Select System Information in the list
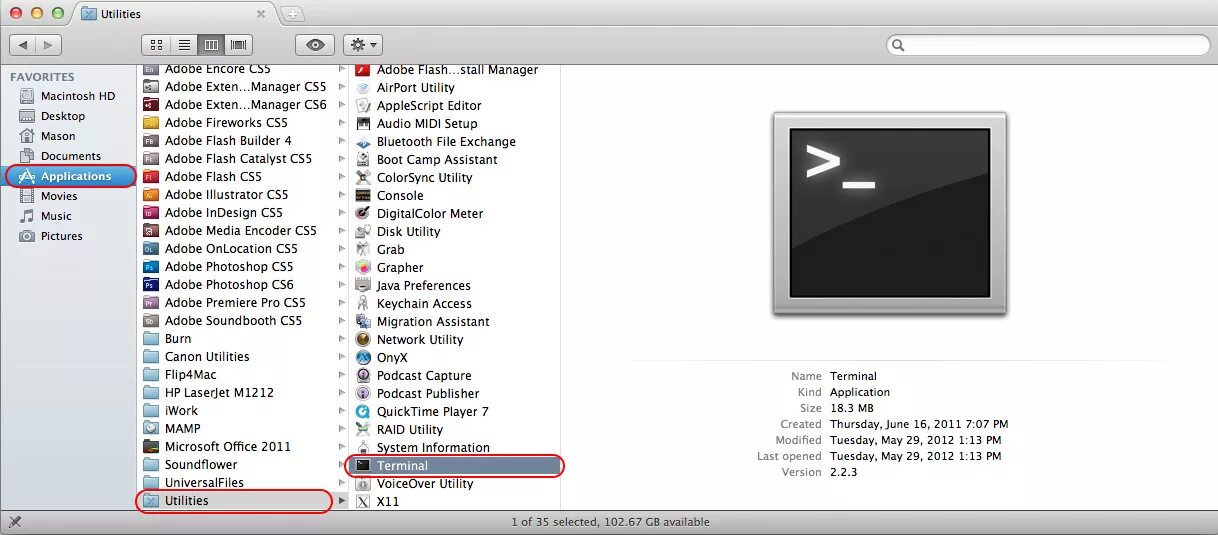The image size is (1218, 535). tap(455, 448)
